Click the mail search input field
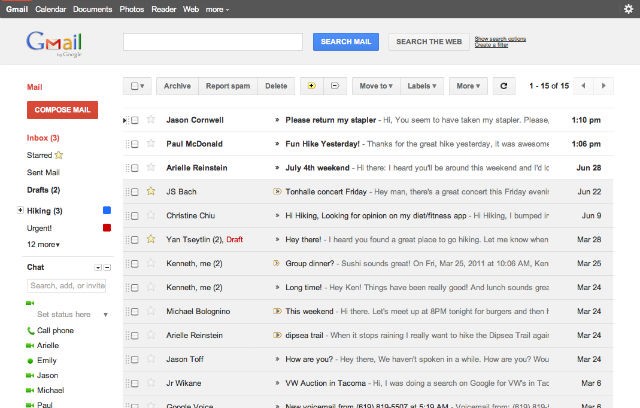Viewport: 640px width, 408px height. pyautogui.click(x=213, y=42)
